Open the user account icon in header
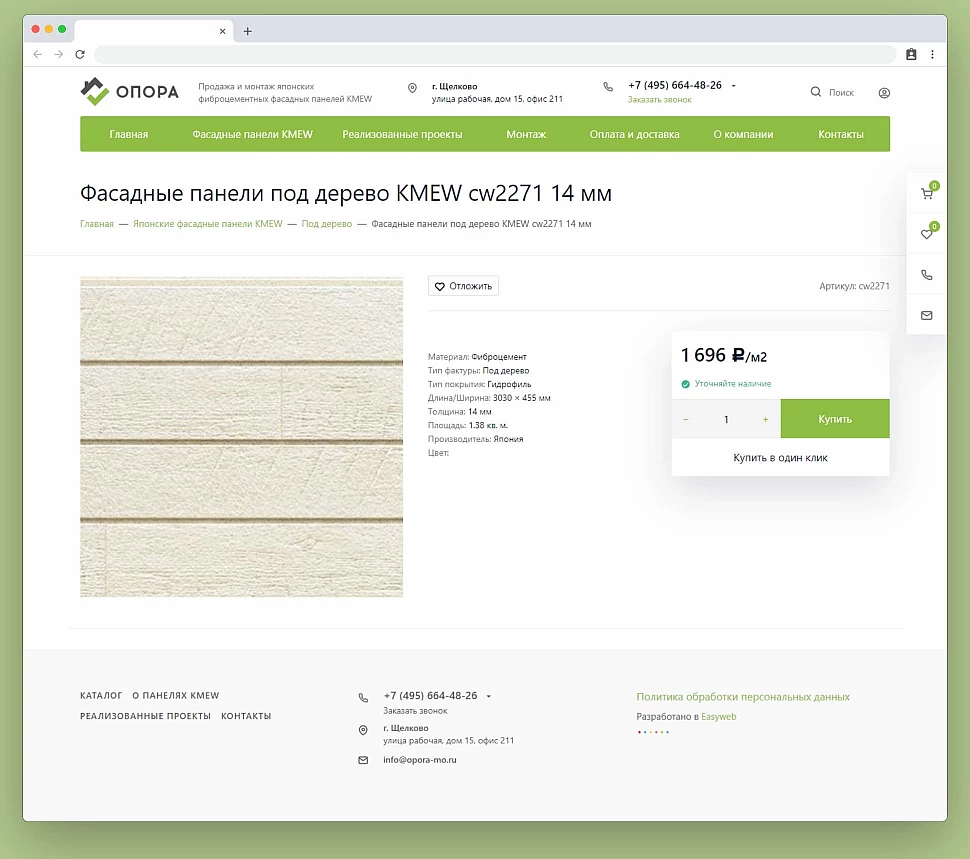Screen dimensions: 970x859 884,93
